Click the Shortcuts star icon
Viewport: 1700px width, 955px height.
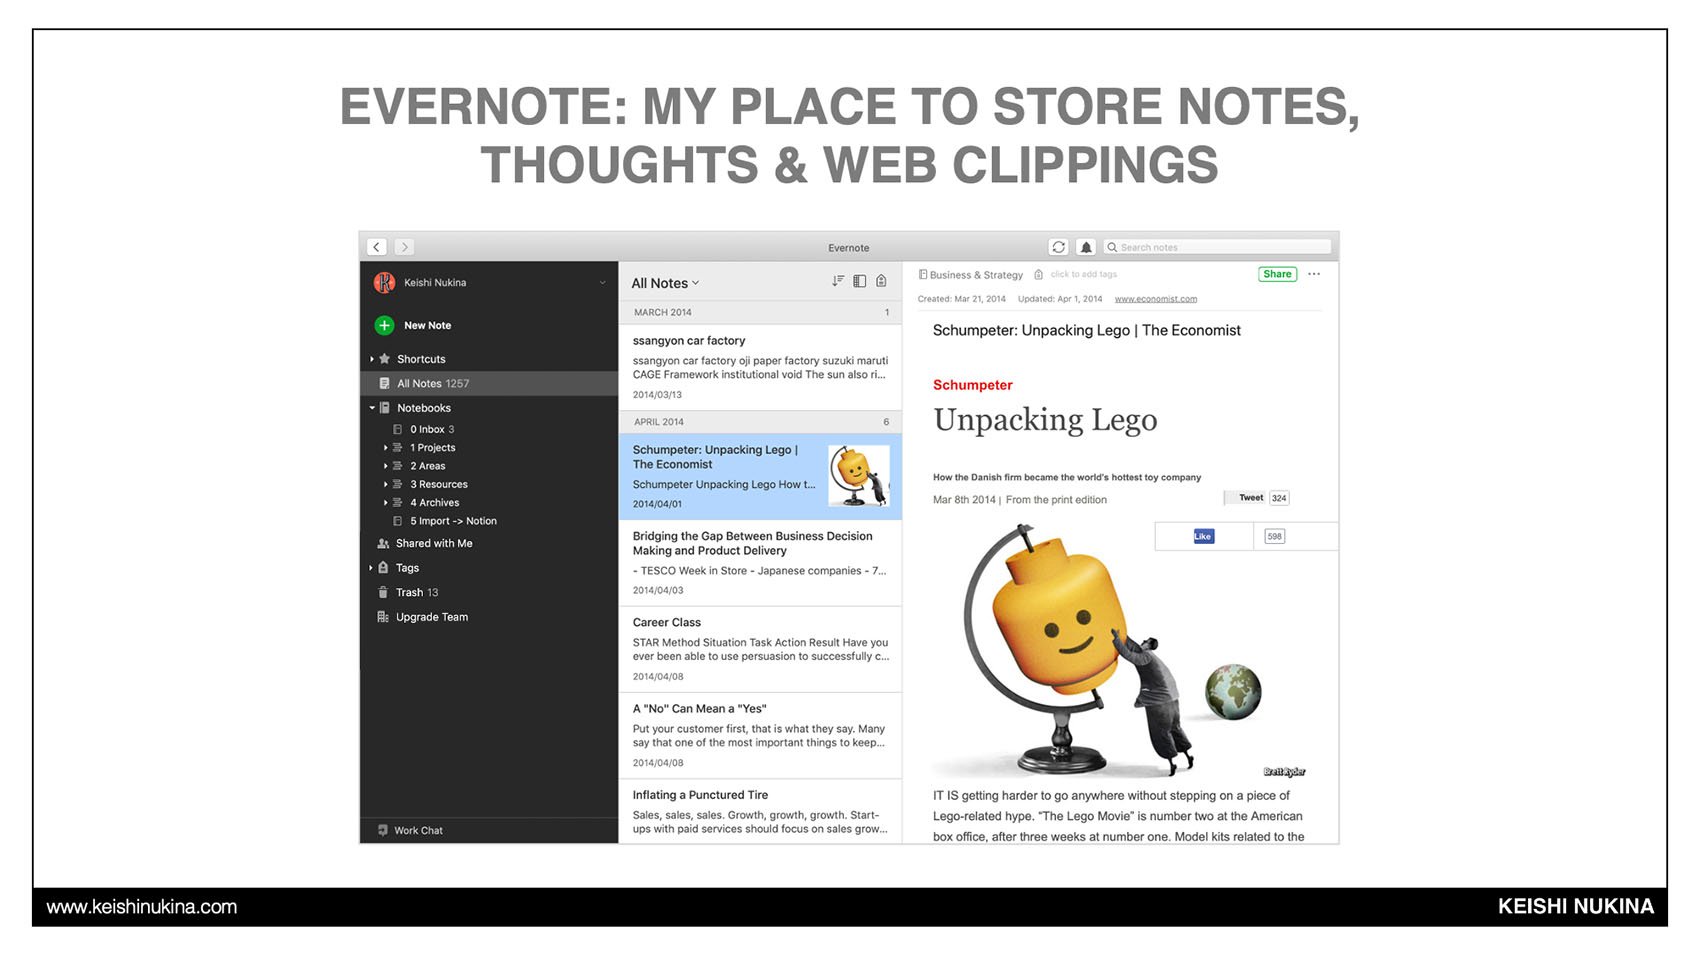[384, 359]
